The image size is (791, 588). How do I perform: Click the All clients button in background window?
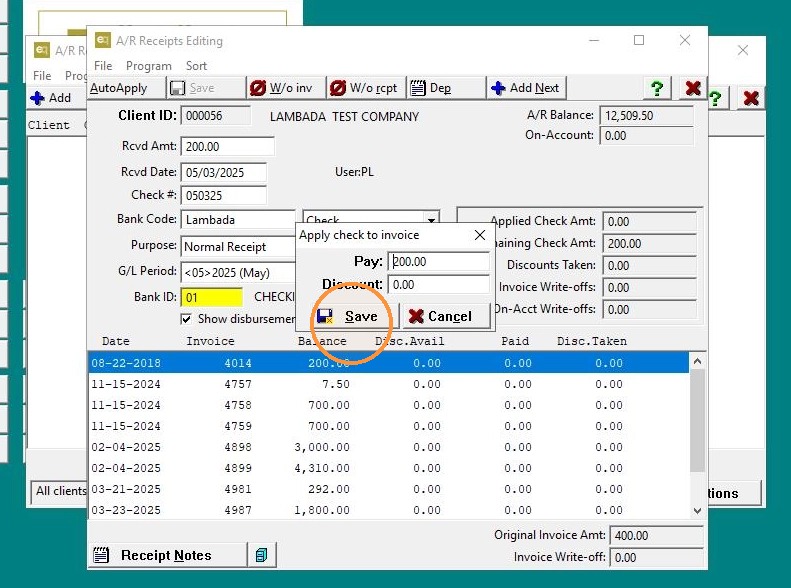59,491
